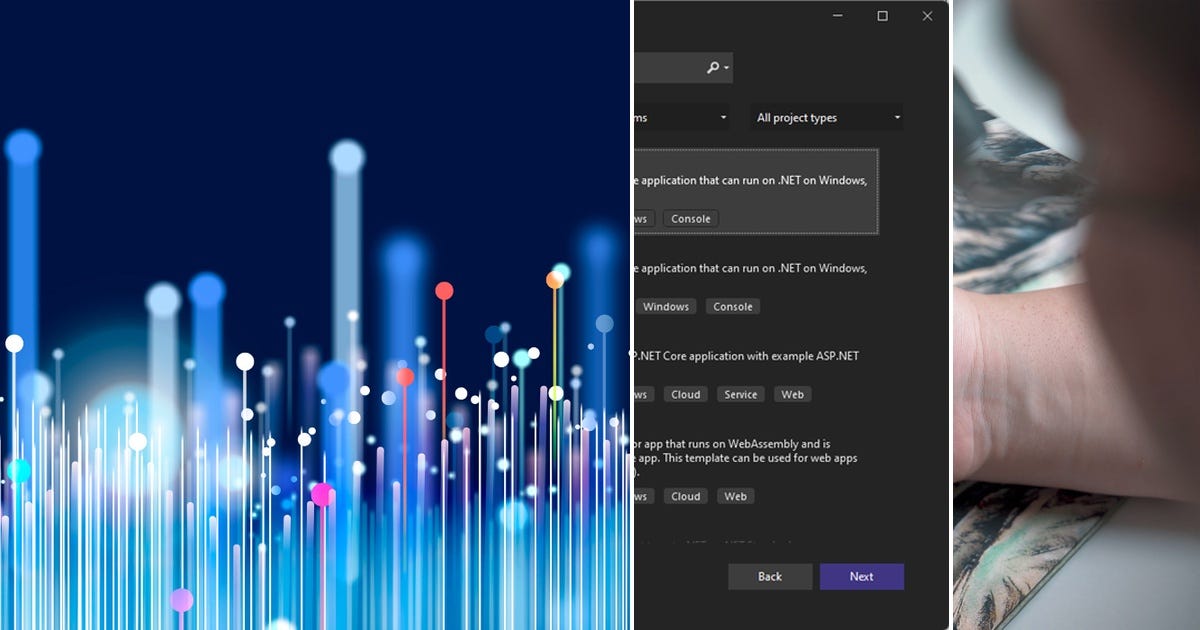Filter by the Console tag on first template
The width and height of the screenshot is (1200, 630).
[x=690, y=218]
